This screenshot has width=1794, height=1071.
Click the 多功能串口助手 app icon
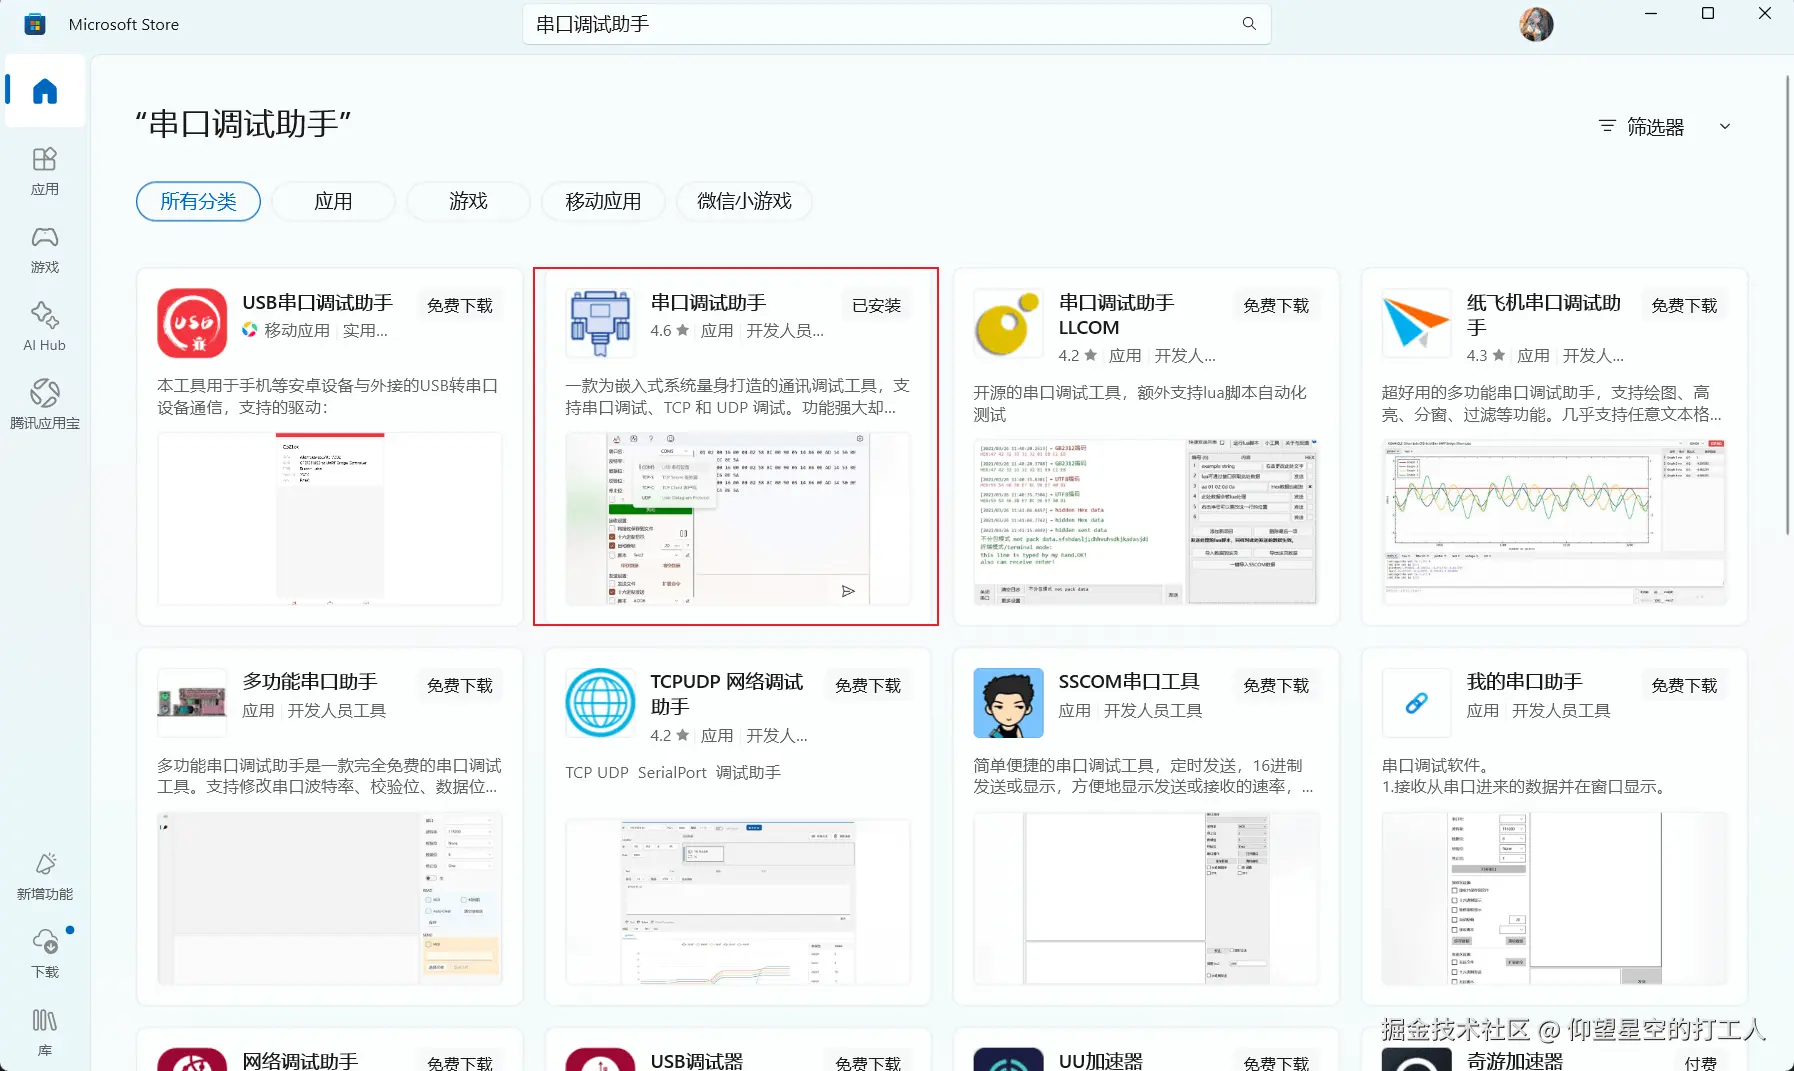click(x=192, y=703)
